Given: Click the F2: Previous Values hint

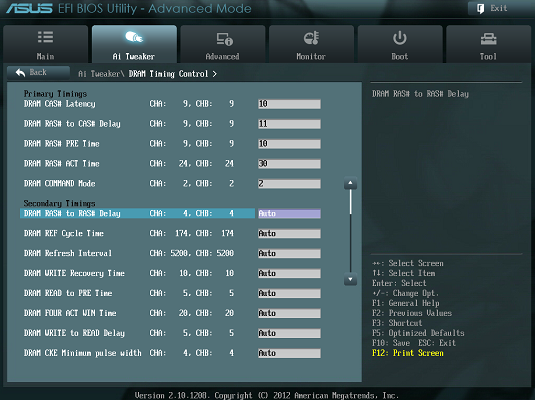Looking at the screenshot, I should coord(412,313).
